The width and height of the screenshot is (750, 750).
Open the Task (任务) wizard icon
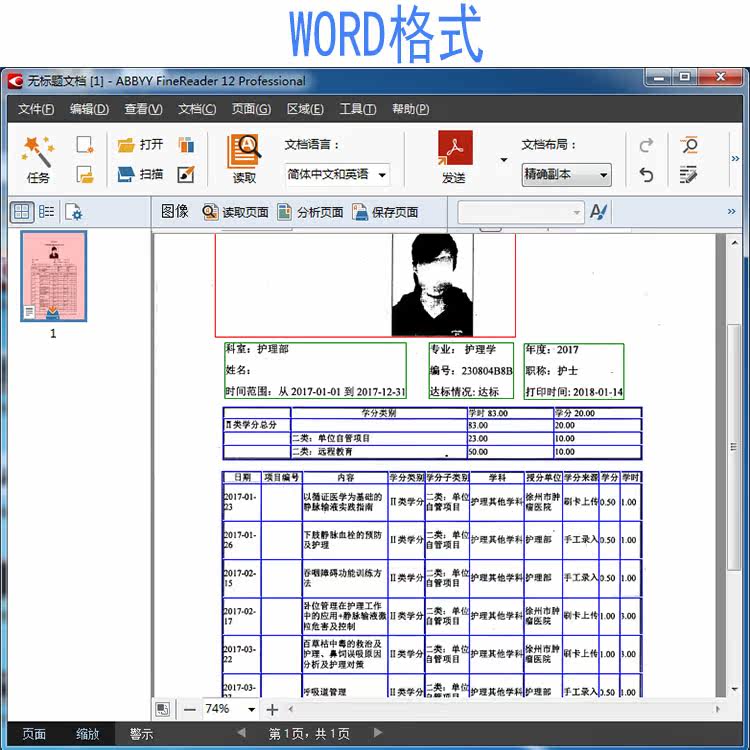click(38, 159)
